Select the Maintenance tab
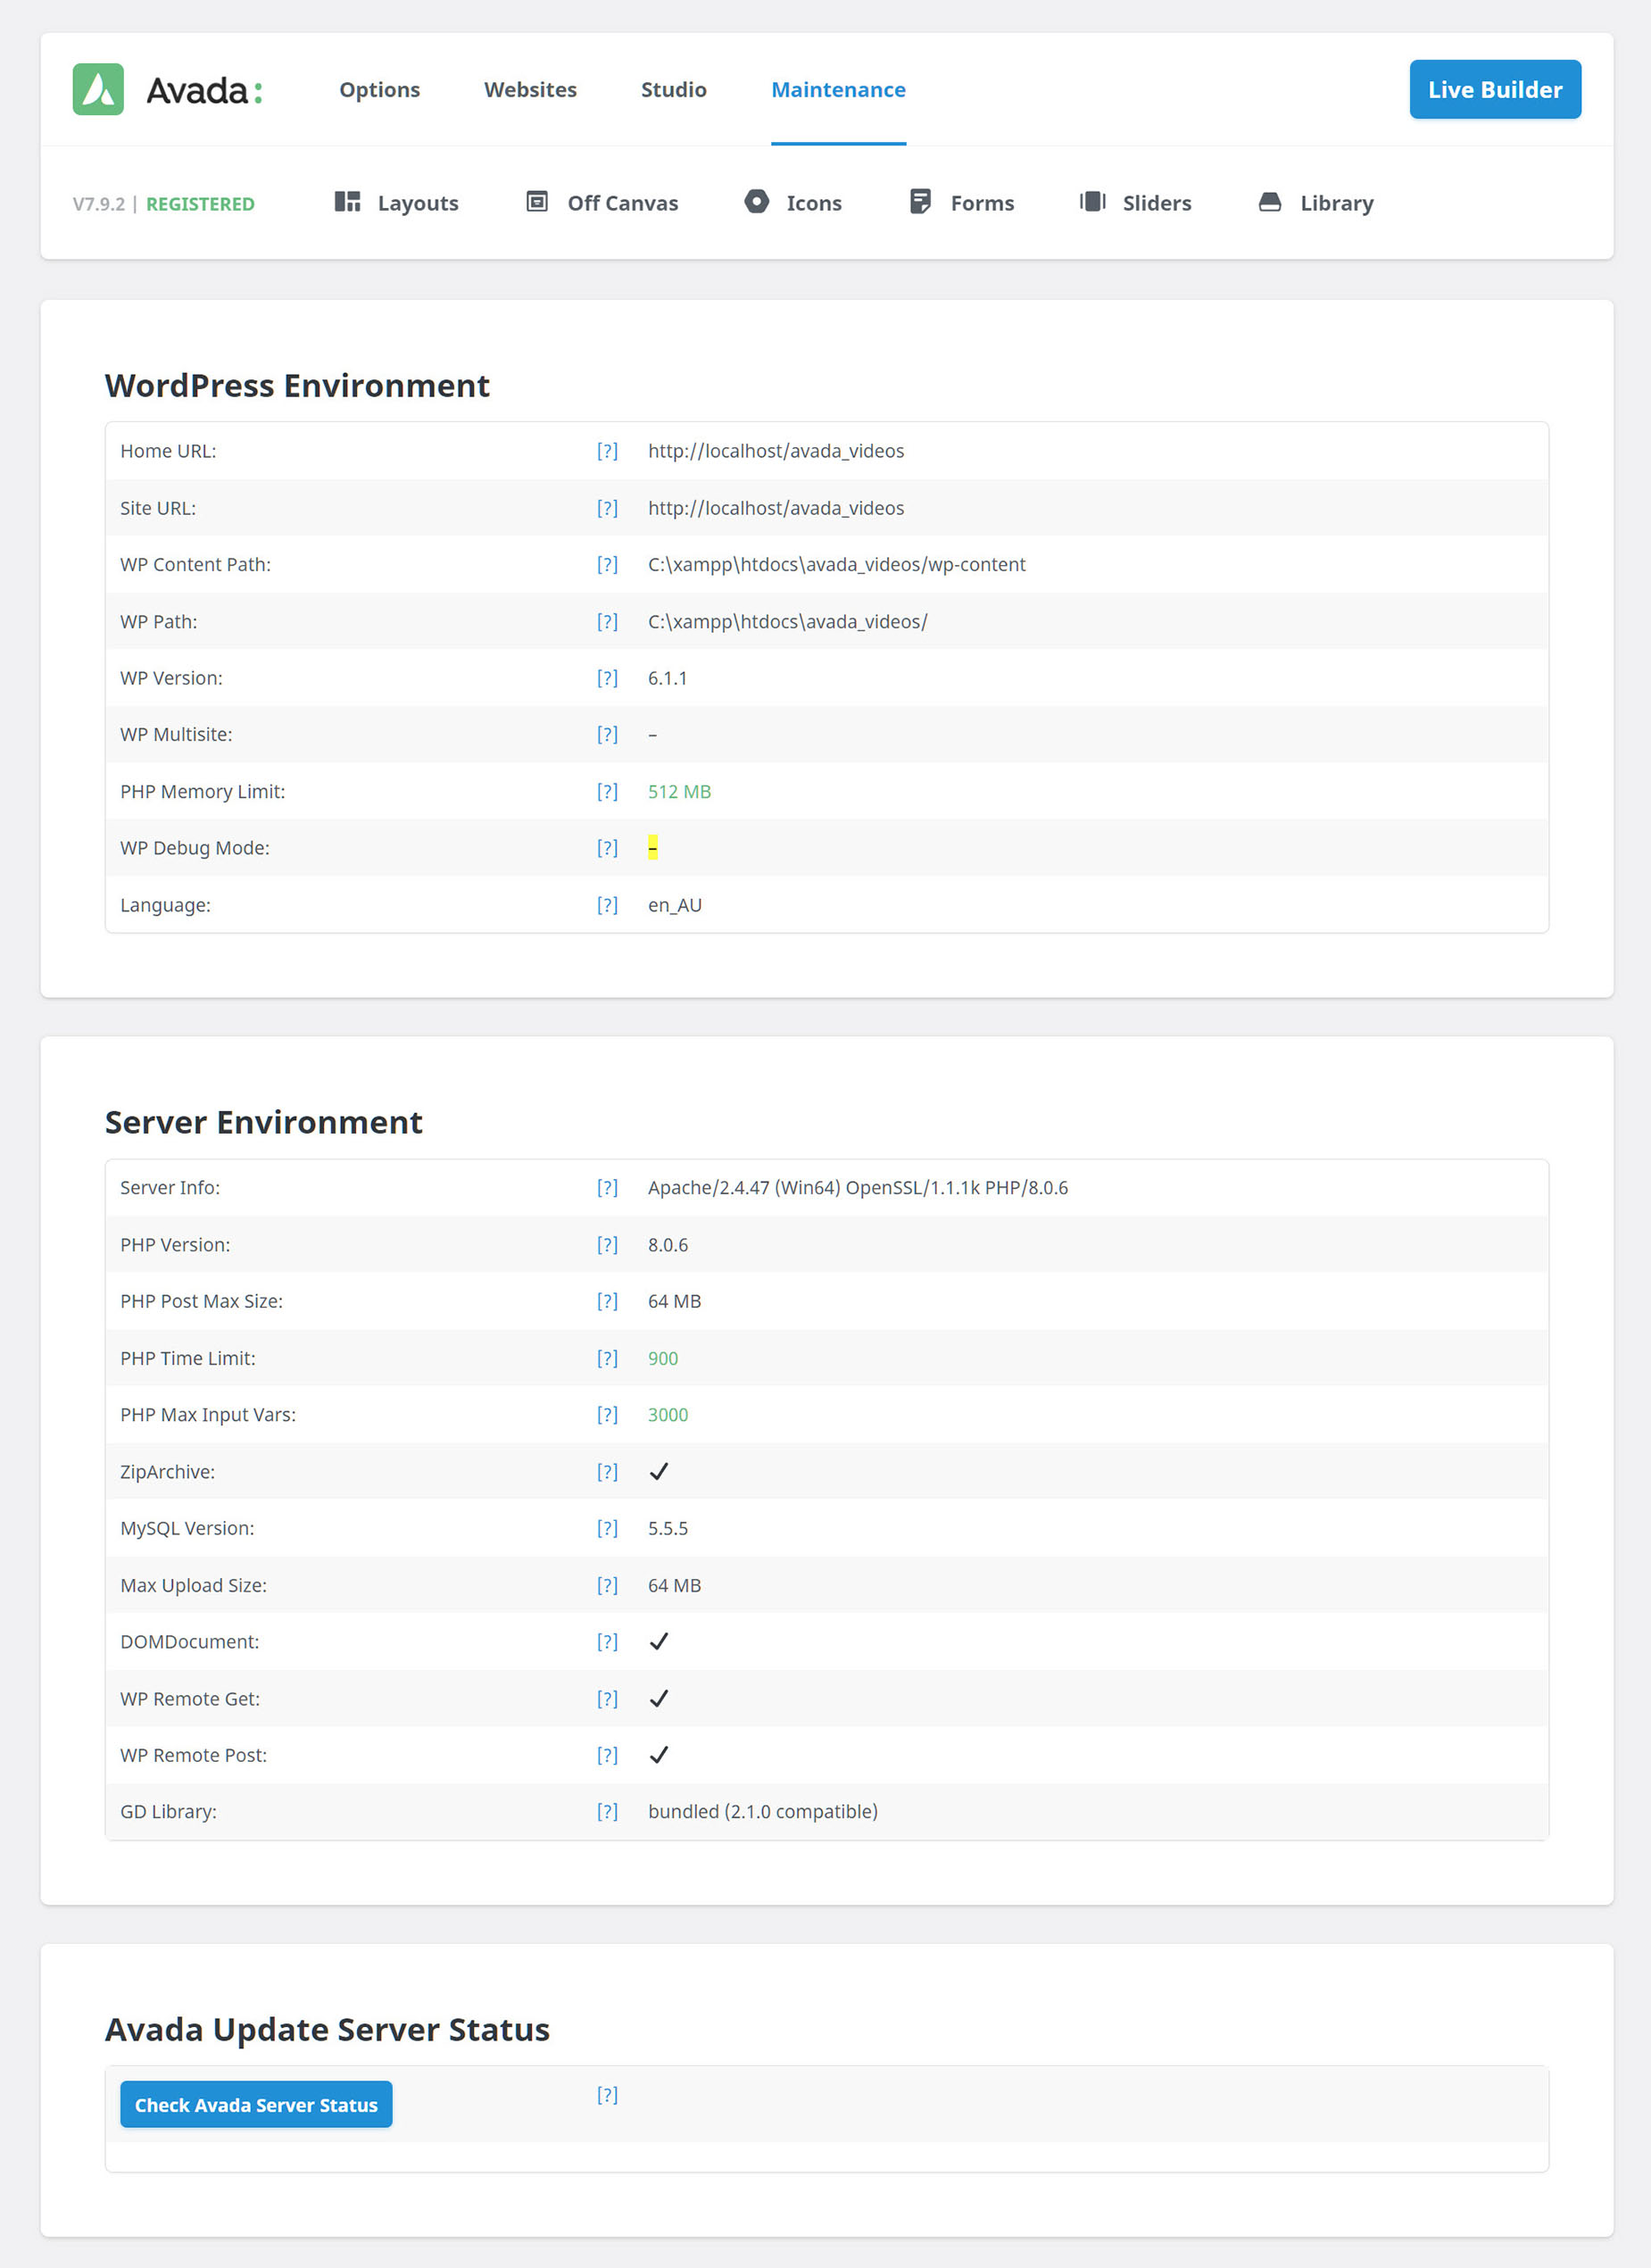Screen dimensions: 1651x2268 click(838, 90)
